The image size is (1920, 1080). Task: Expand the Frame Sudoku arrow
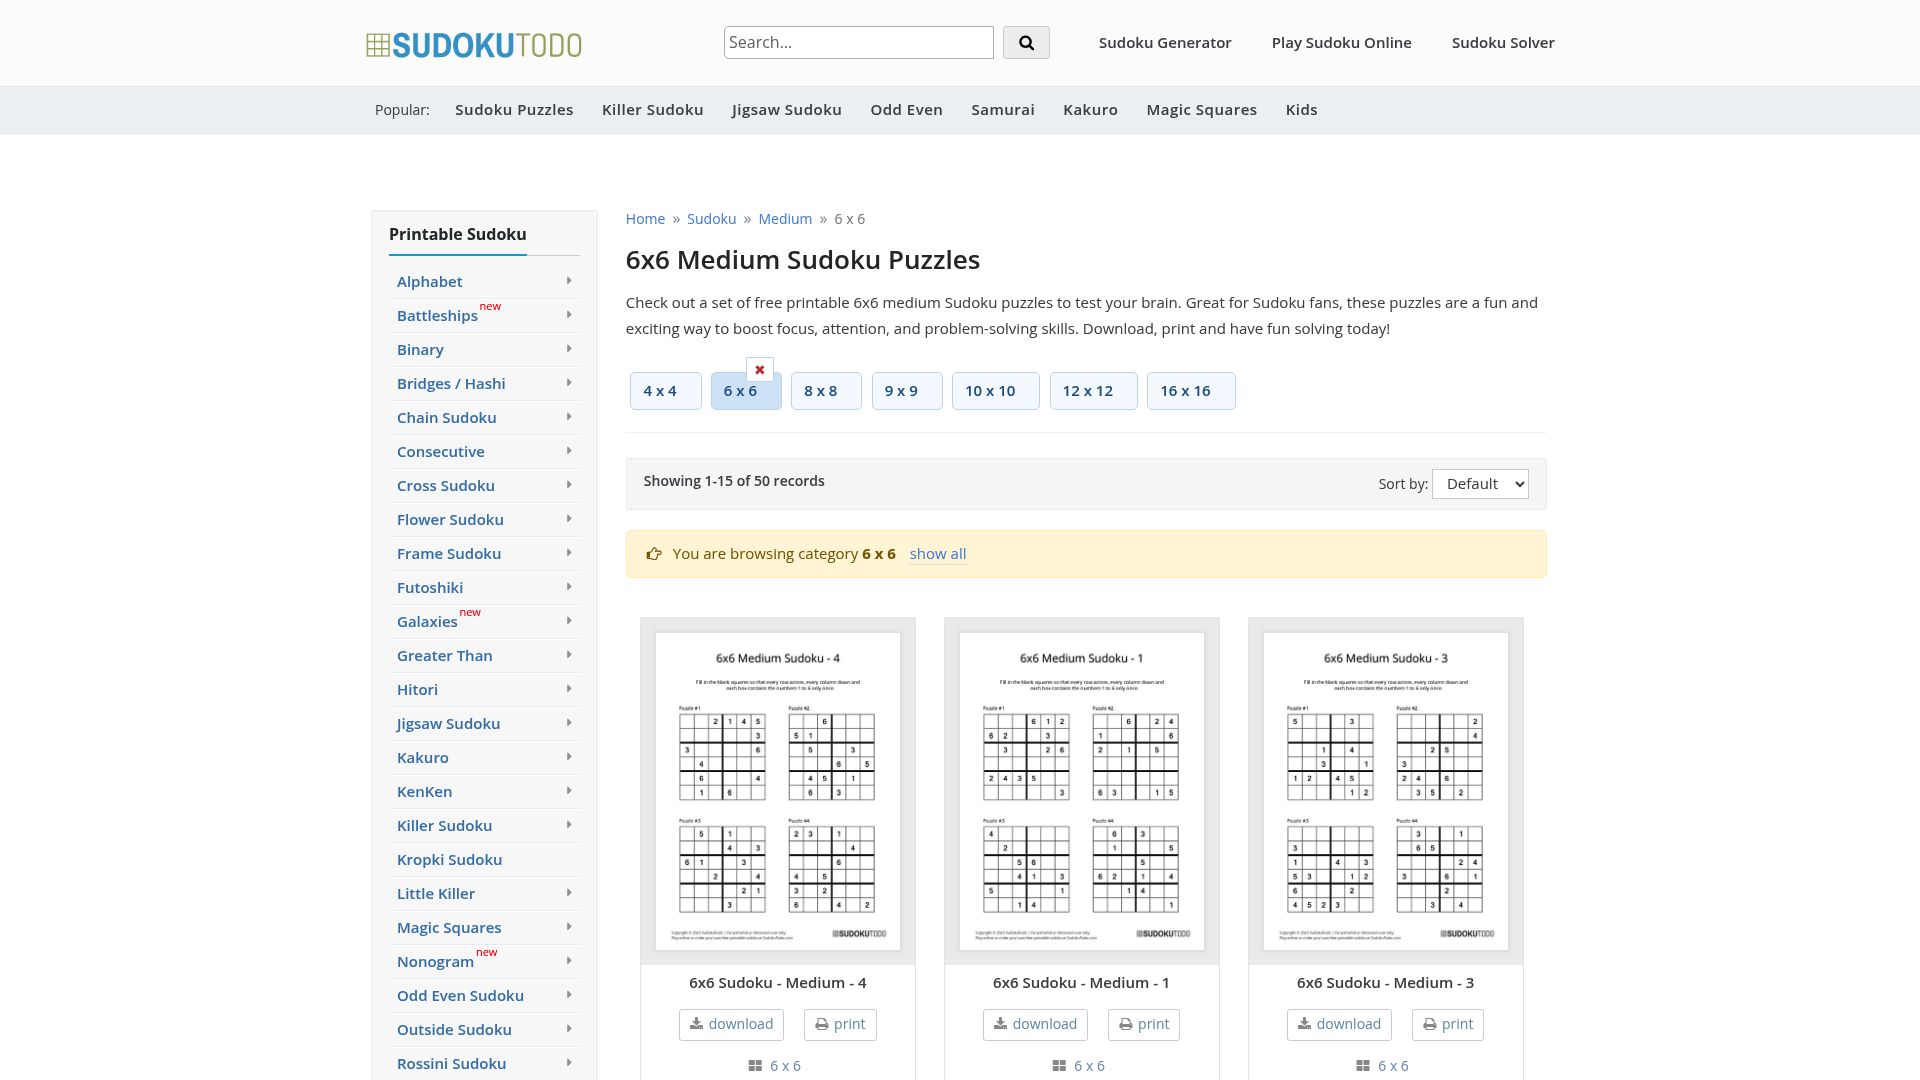coord(569,553)
